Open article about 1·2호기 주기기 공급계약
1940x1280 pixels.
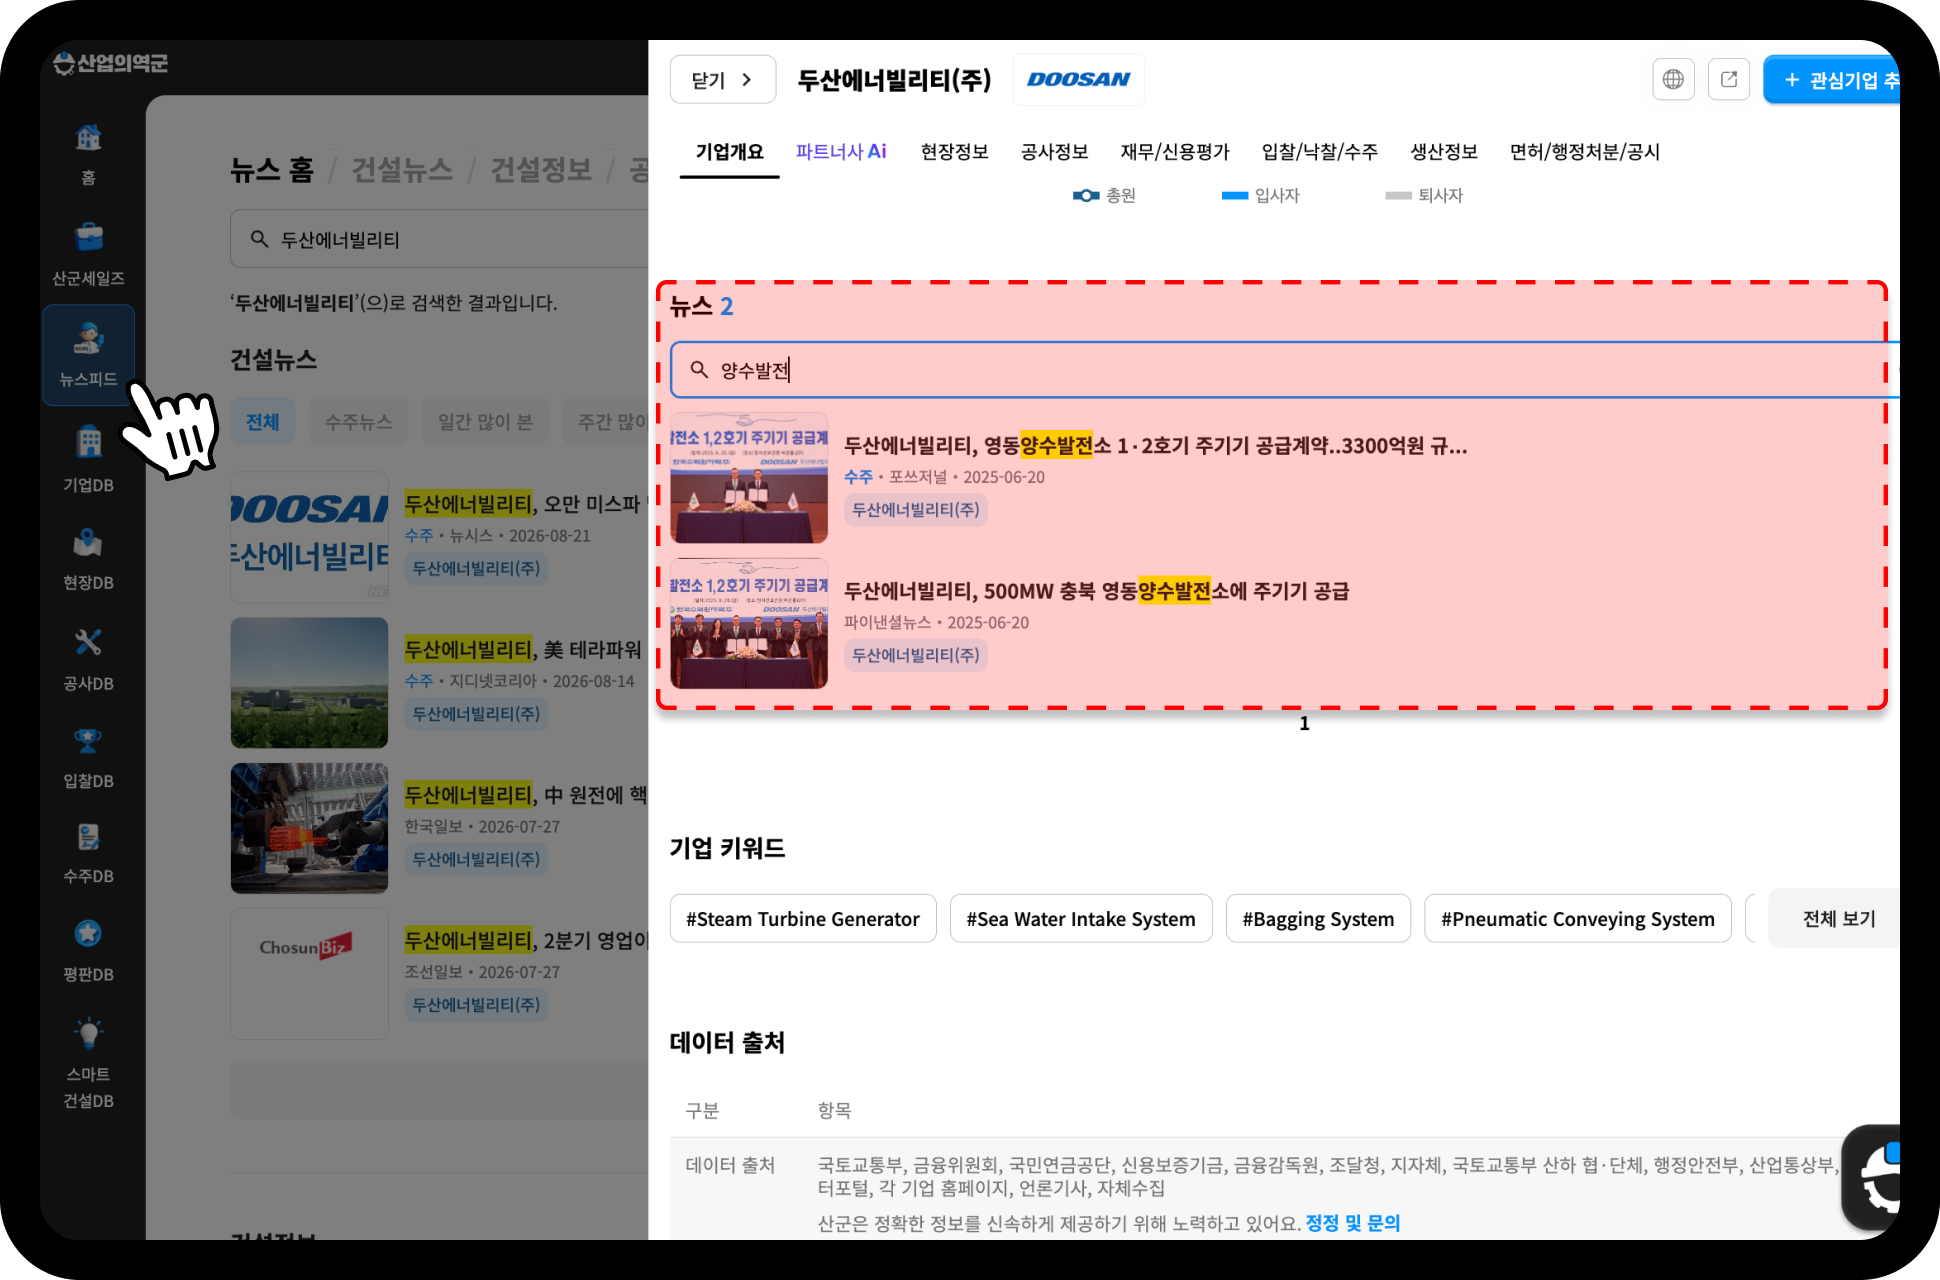(x=1155, y=445)
